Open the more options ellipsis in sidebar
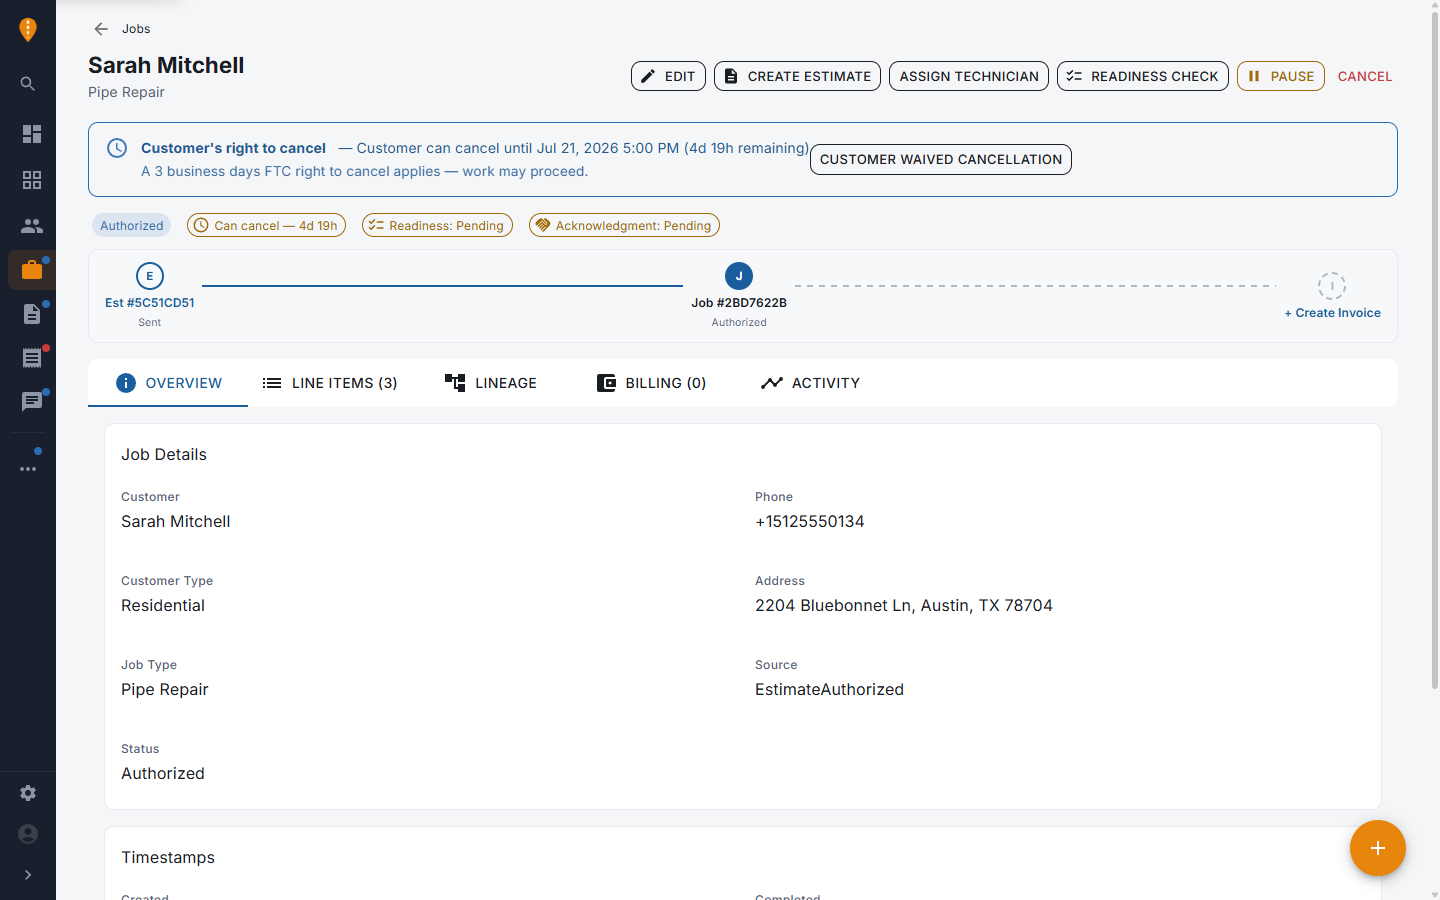Viewport: 1440px width, 900px height. tap(28, 468)
